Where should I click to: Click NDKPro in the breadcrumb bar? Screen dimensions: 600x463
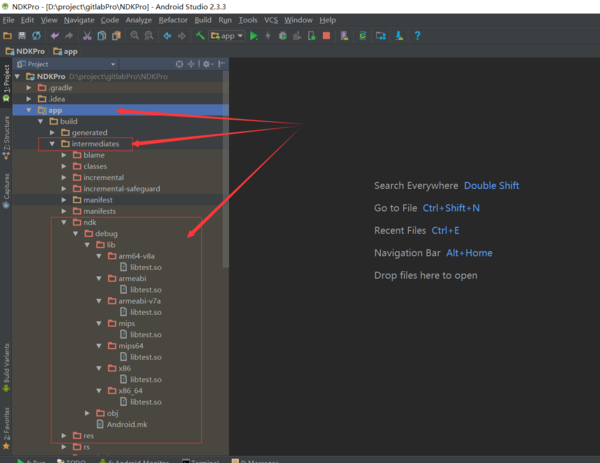click(25, 51)
